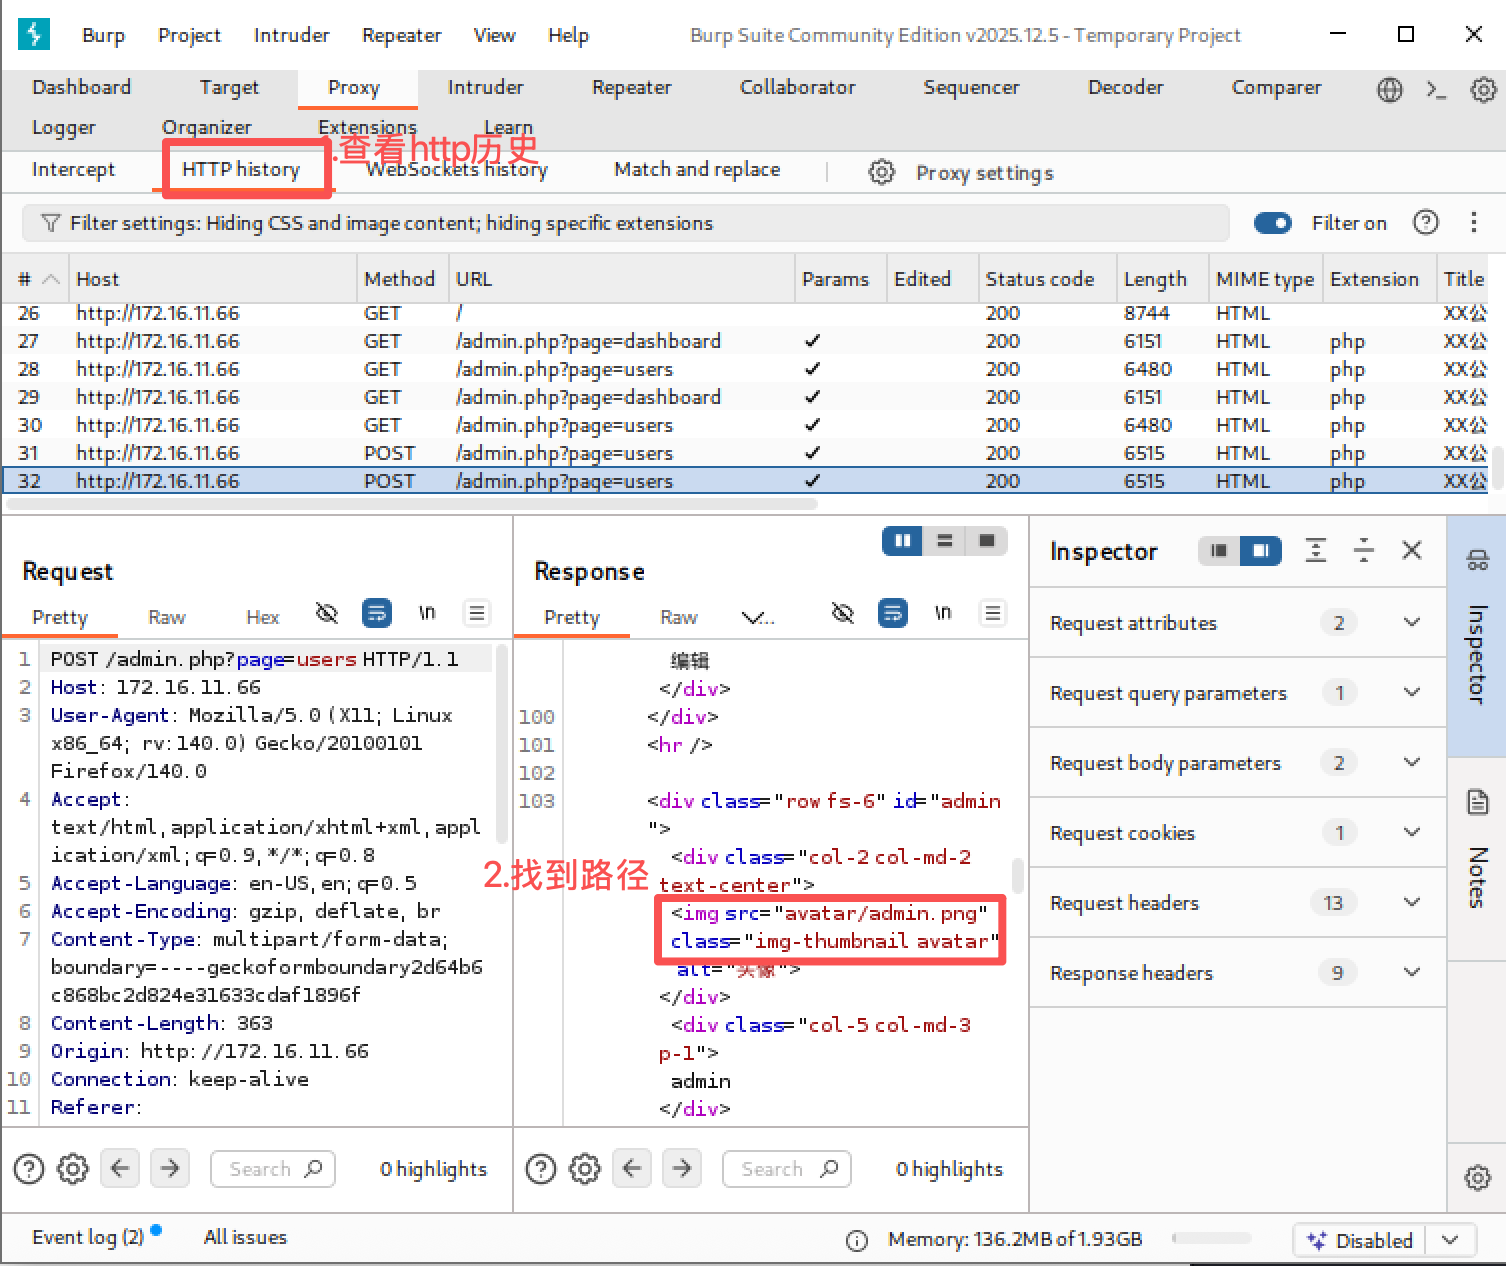This screenshot has height=1266, width=1506.
Task: Click All issues link
Action: [x=245, y=1237]
